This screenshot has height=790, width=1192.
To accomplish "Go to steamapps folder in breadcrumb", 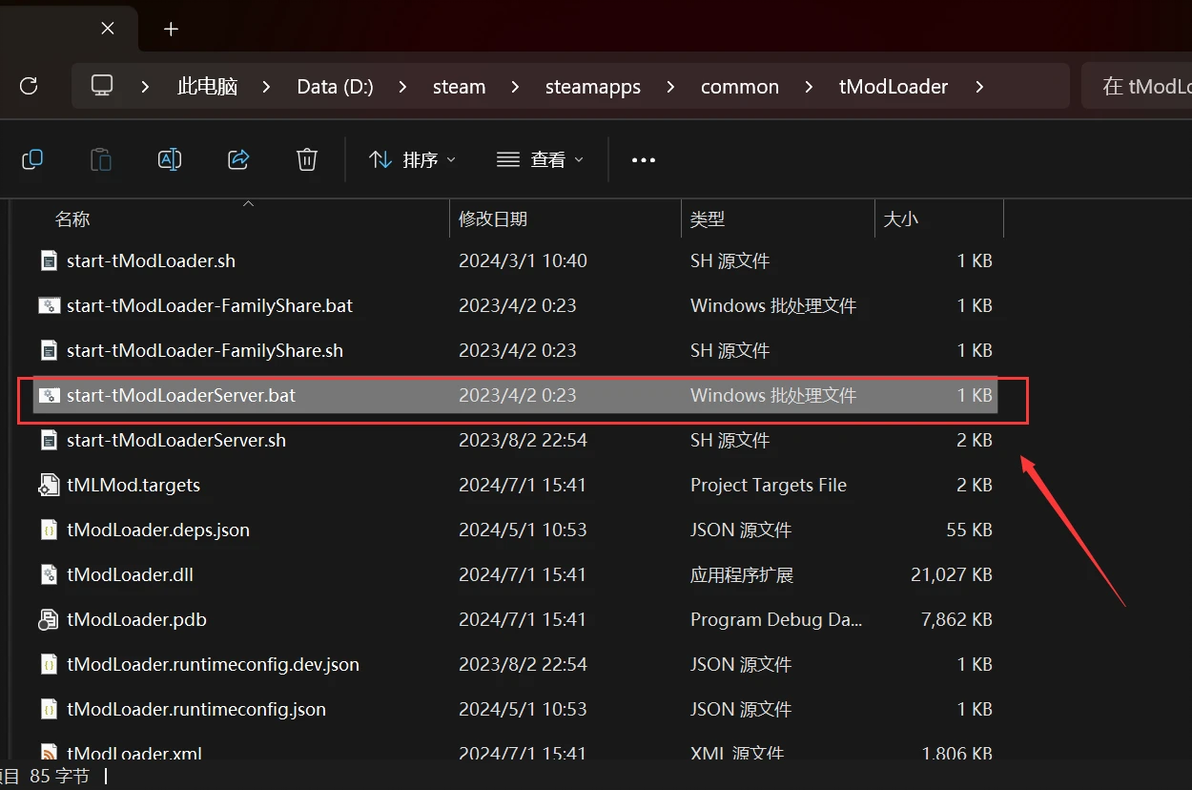I will coord(593,87).
